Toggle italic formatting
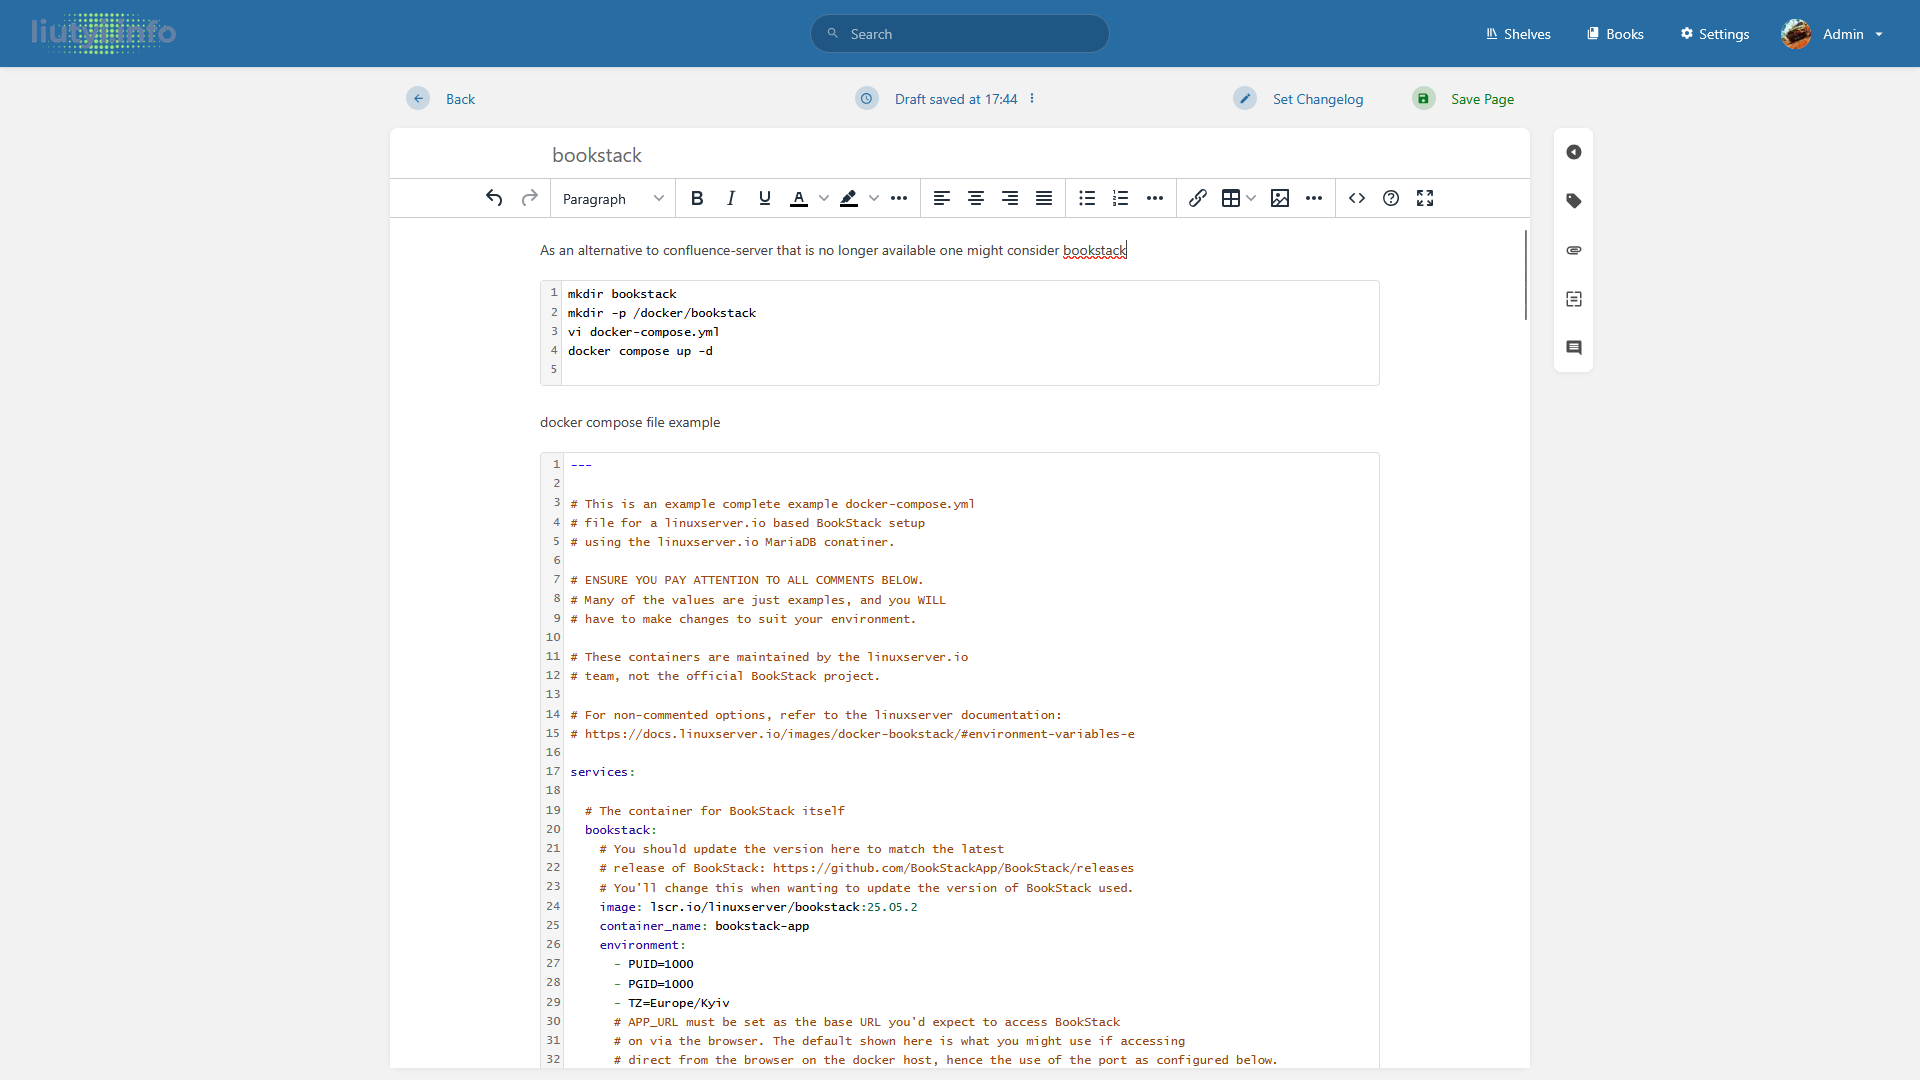The width and height of the screenshot is (1920, 1080). [731, 198]
